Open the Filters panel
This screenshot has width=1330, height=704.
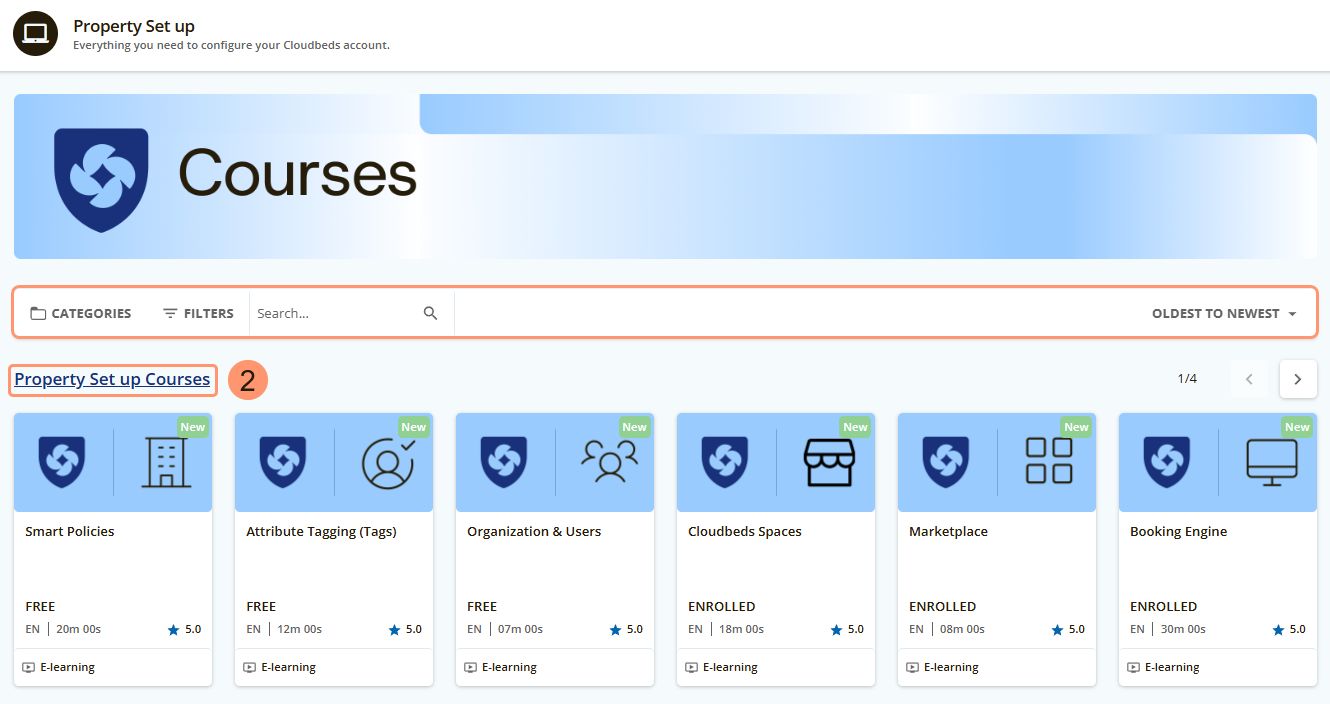click(198, 313)
